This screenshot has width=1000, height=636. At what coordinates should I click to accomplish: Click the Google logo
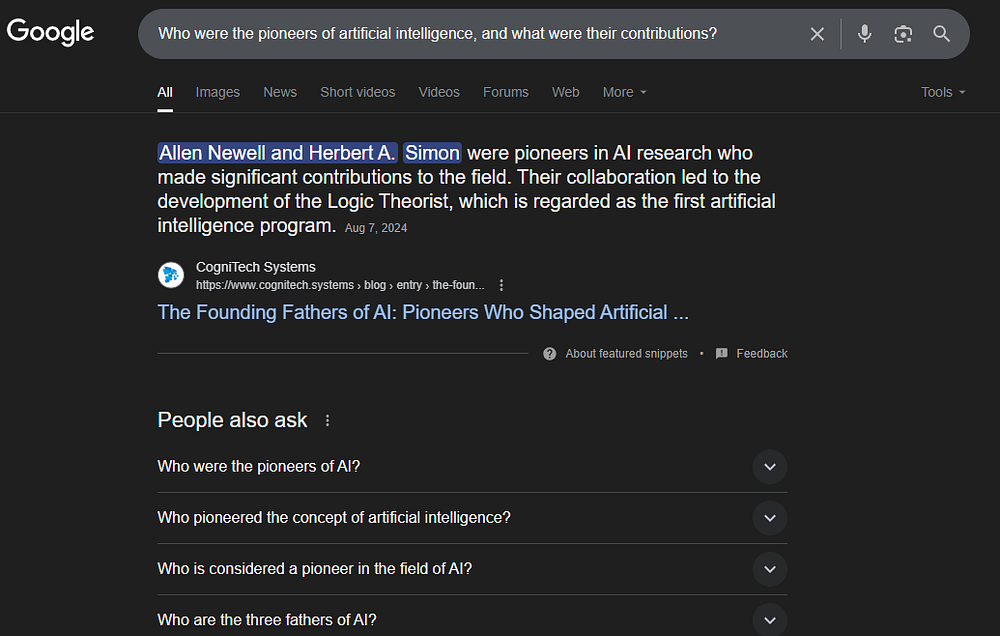pyautogui.click(x=50, y=32)
